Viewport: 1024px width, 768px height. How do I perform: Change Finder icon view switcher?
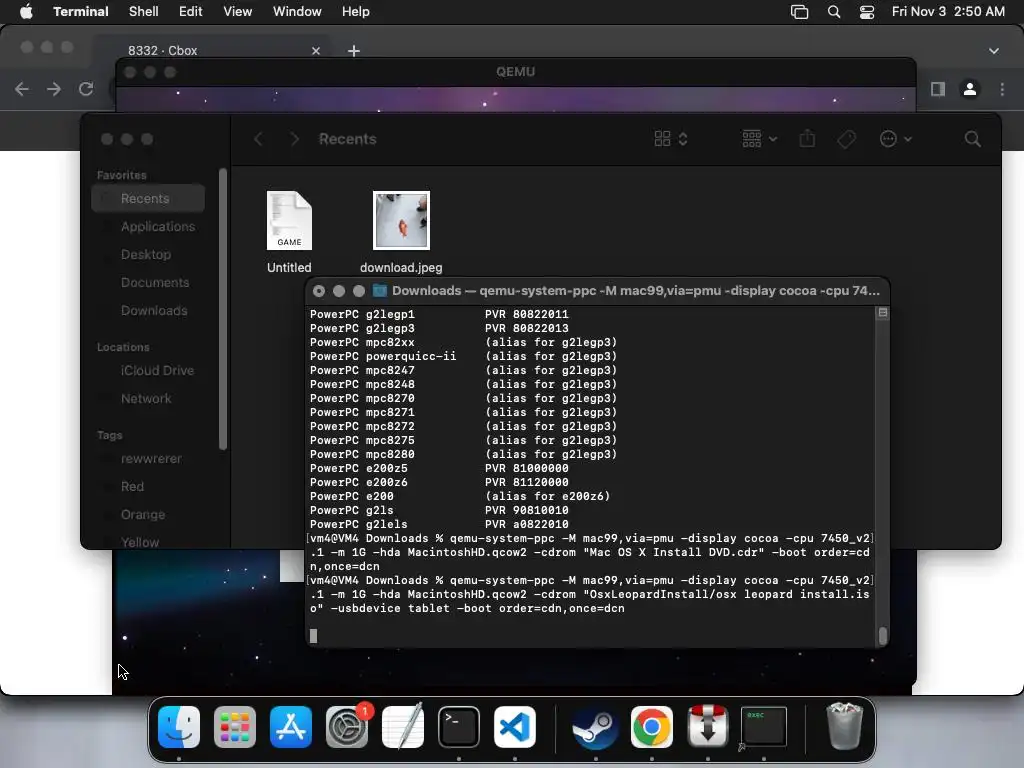point(671,138)
